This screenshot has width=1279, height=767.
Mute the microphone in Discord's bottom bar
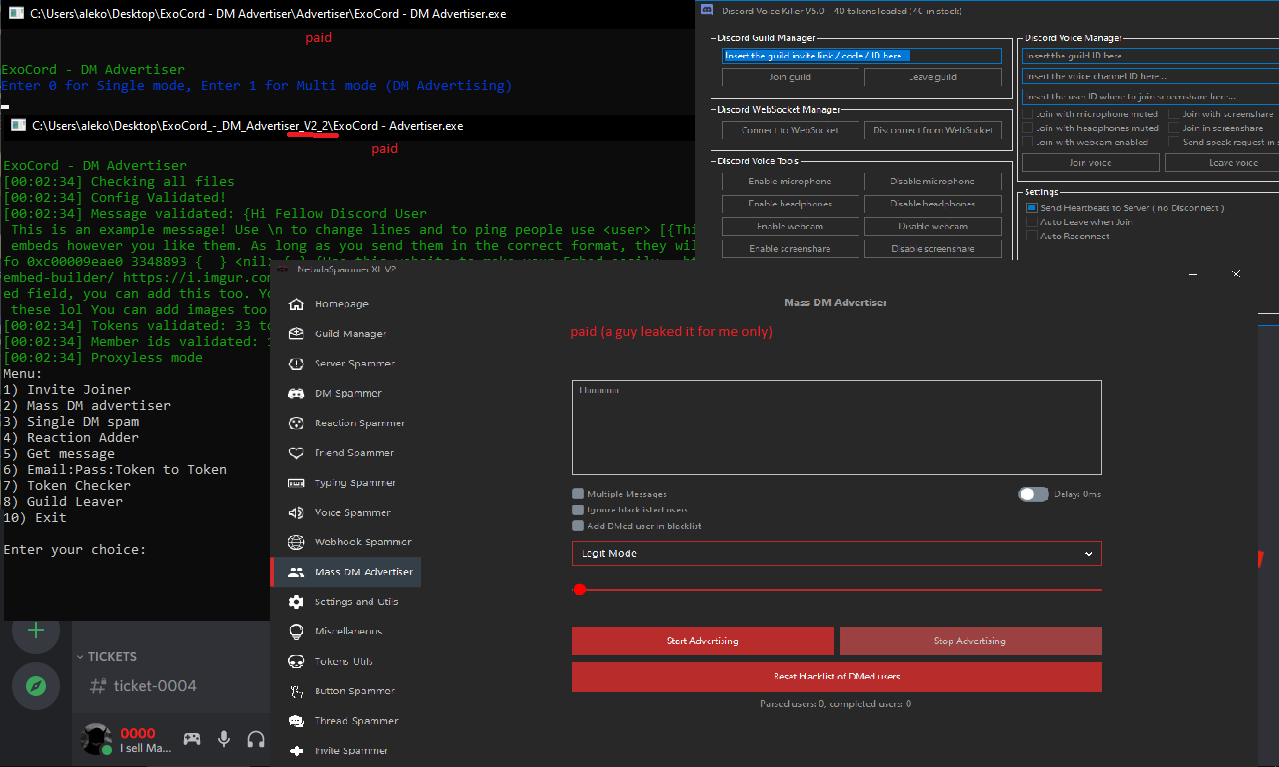click(x=223, y=738)
